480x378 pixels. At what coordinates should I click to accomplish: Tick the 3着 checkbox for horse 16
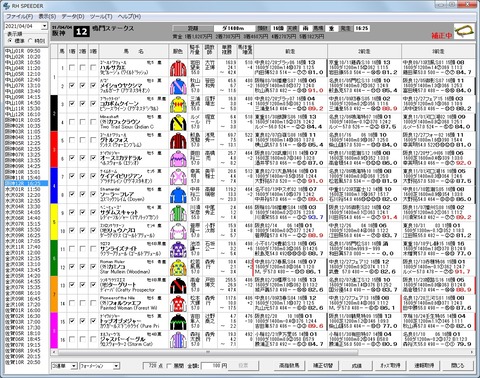(93, 339)
